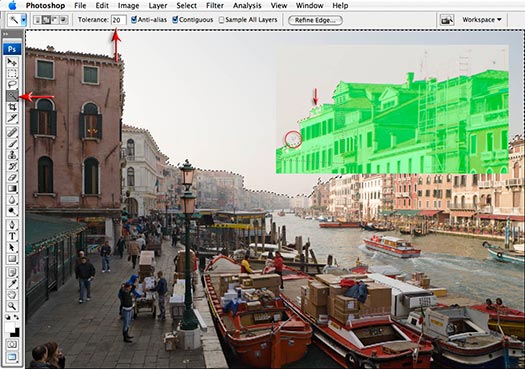Viewport: 525px width, 369px height.
Task: Select the Type tool
Action: pos(12,236)
